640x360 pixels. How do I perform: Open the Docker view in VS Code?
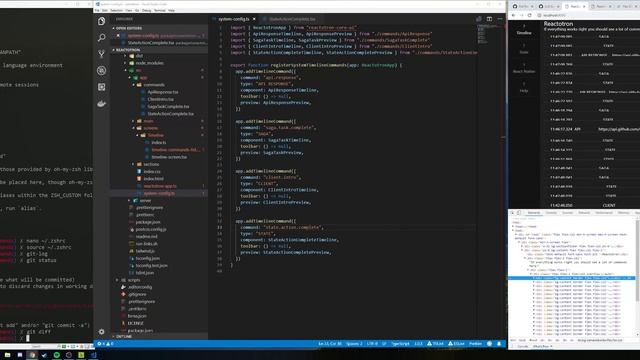(x=102, y=104)
